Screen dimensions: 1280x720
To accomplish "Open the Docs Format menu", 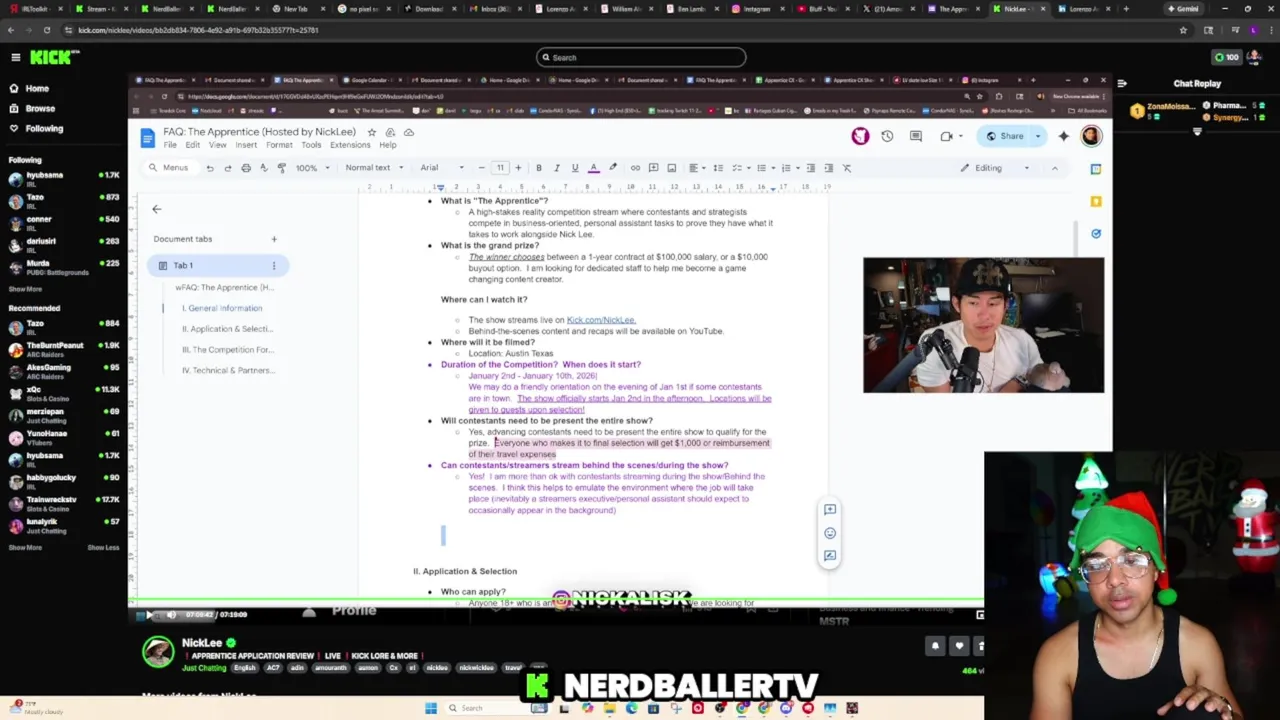I will pyautogui.click(x=279, y=145).
